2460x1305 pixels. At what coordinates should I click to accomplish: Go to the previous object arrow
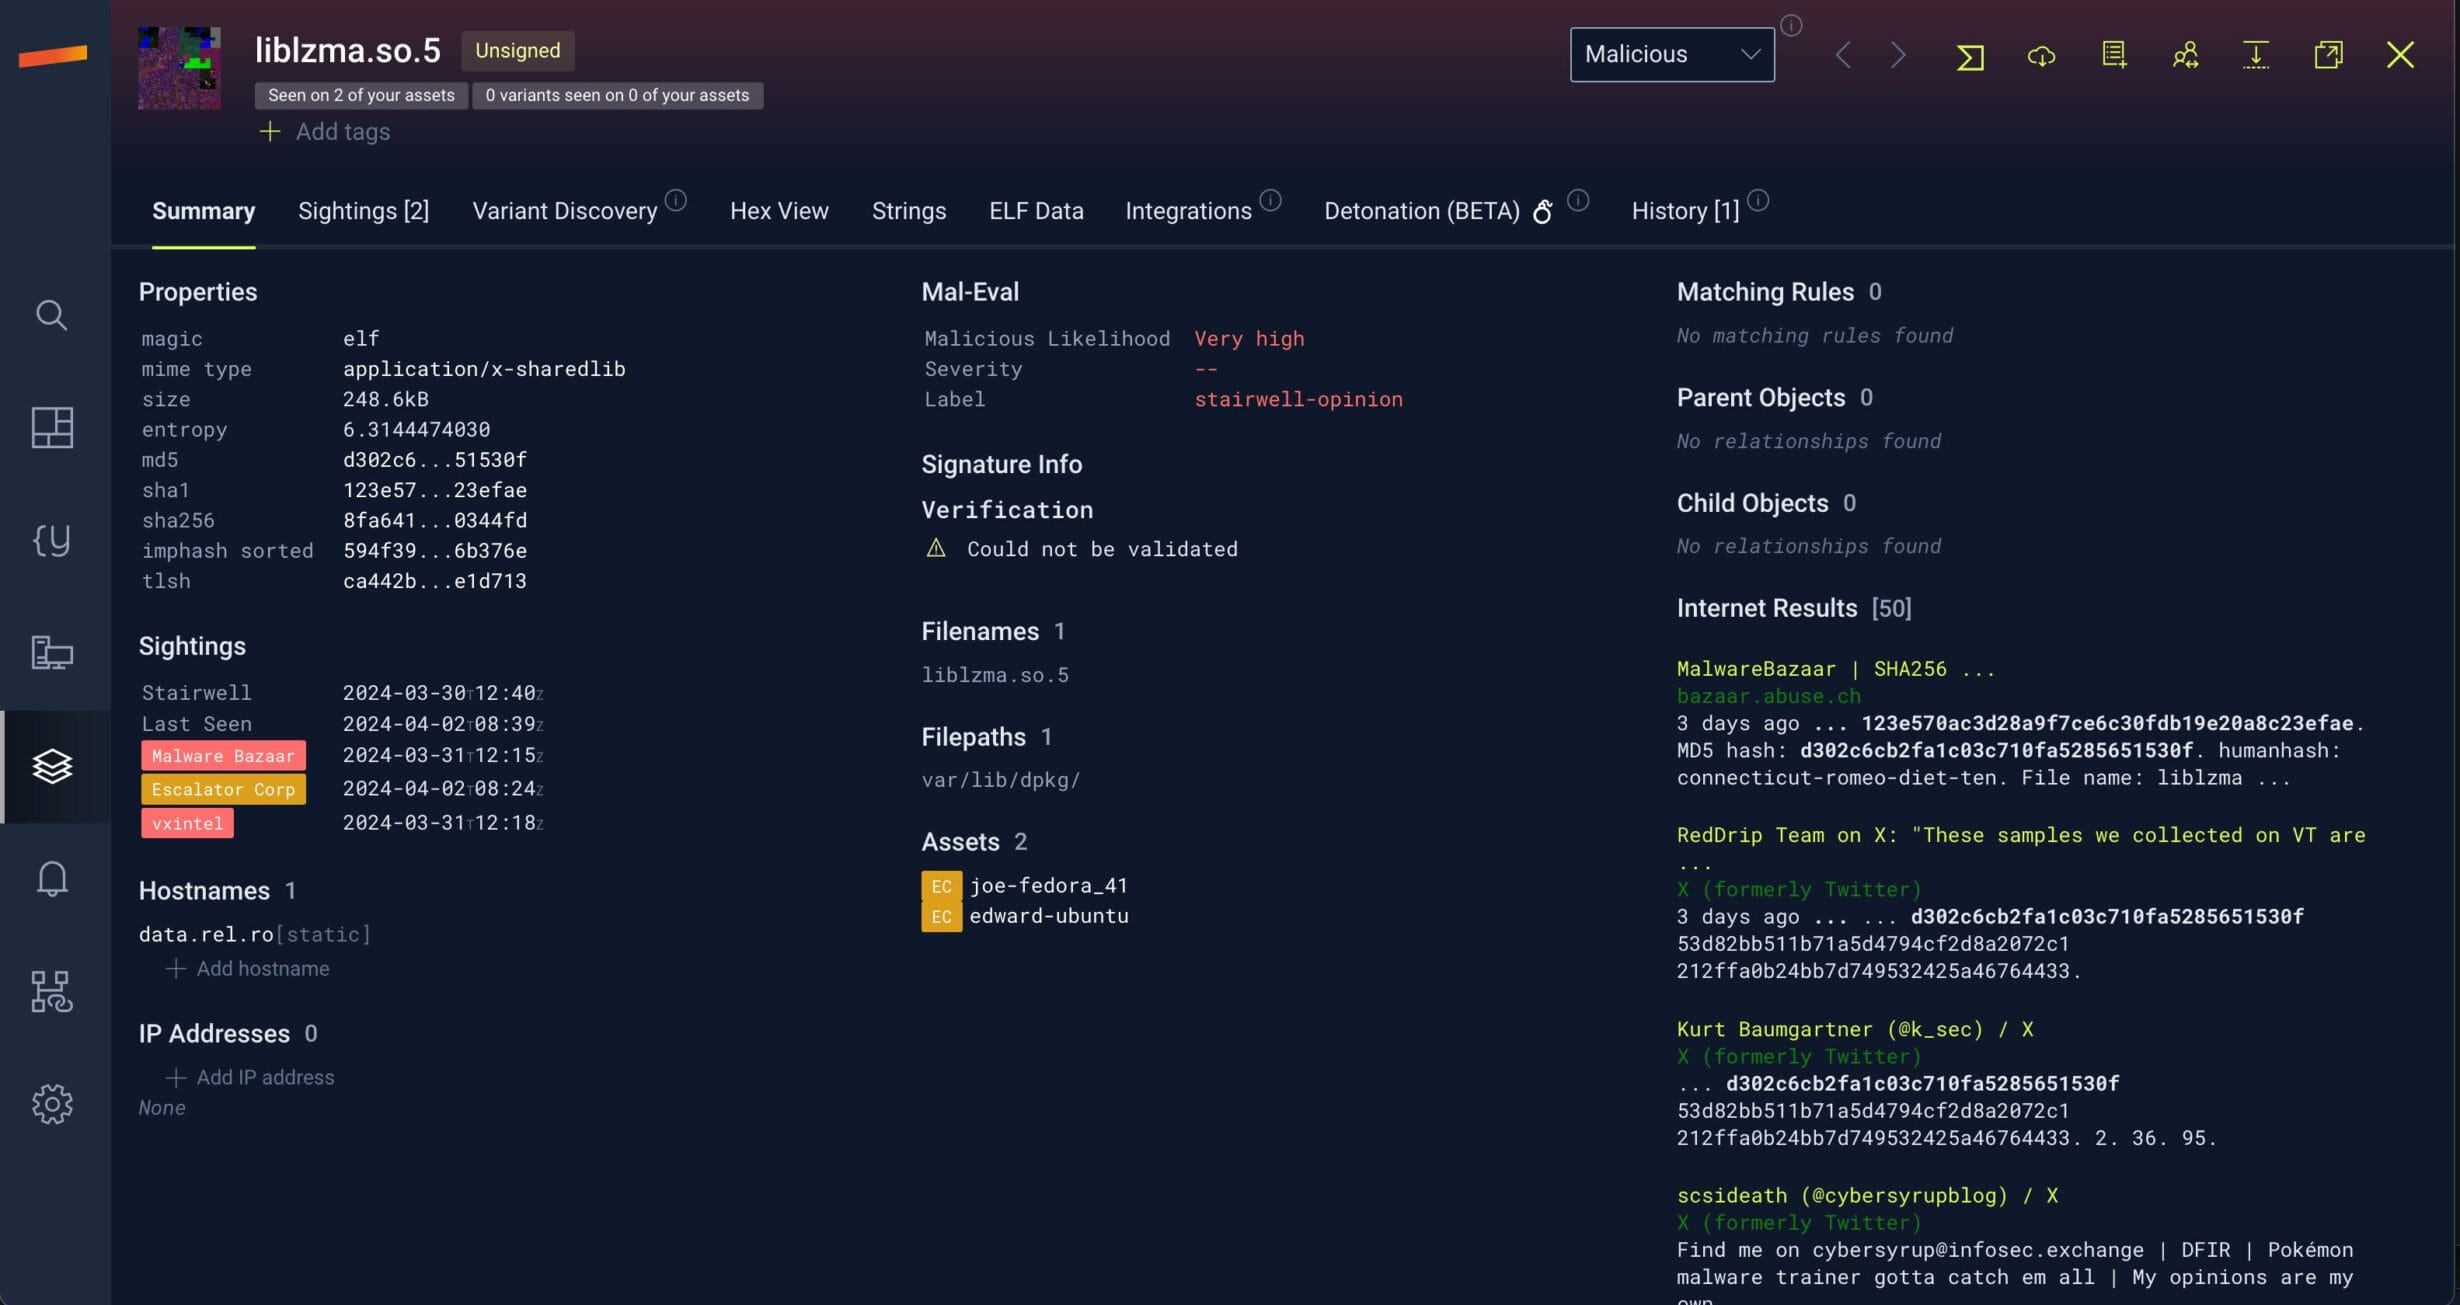click(1843, 55)
